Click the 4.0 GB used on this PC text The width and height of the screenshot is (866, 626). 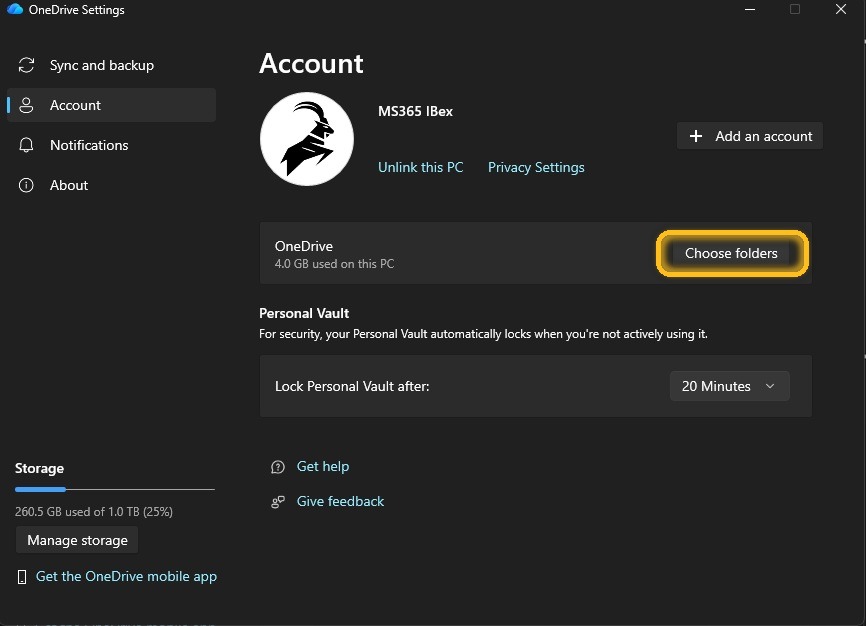coord(334,264)
